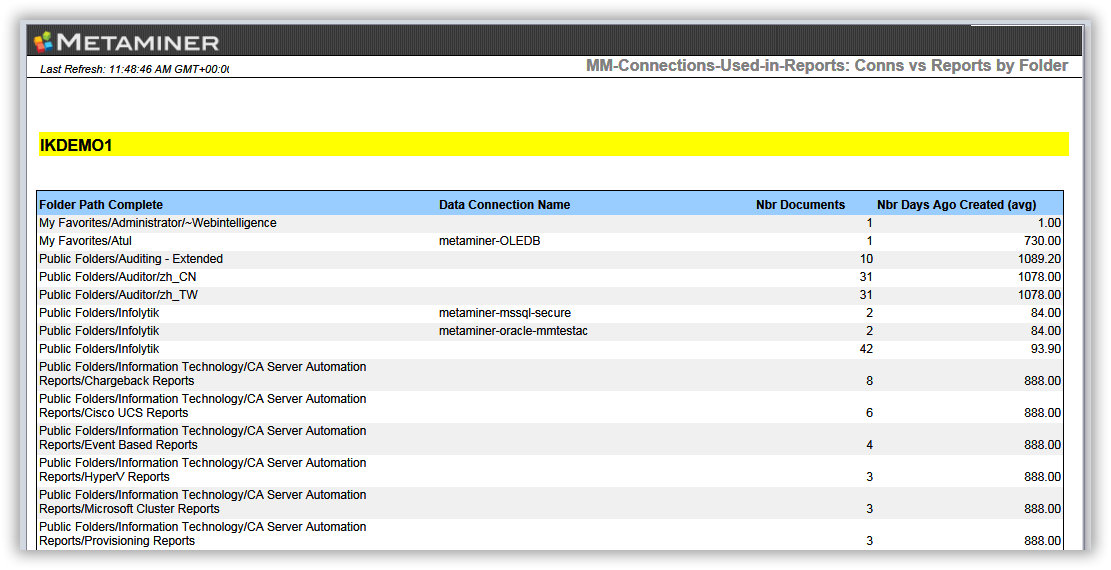Select the Microsoft Cluster Reports folder row
This screenshot has height=570, width=1111.
click(550, 502)
